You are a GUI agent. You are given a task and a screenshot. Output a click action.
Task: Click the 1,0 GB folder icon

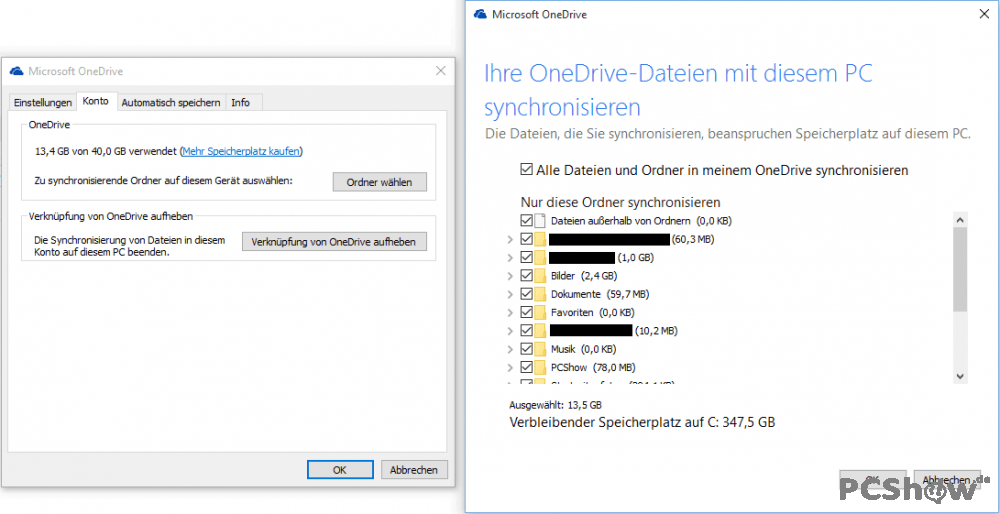click(540, 258)
